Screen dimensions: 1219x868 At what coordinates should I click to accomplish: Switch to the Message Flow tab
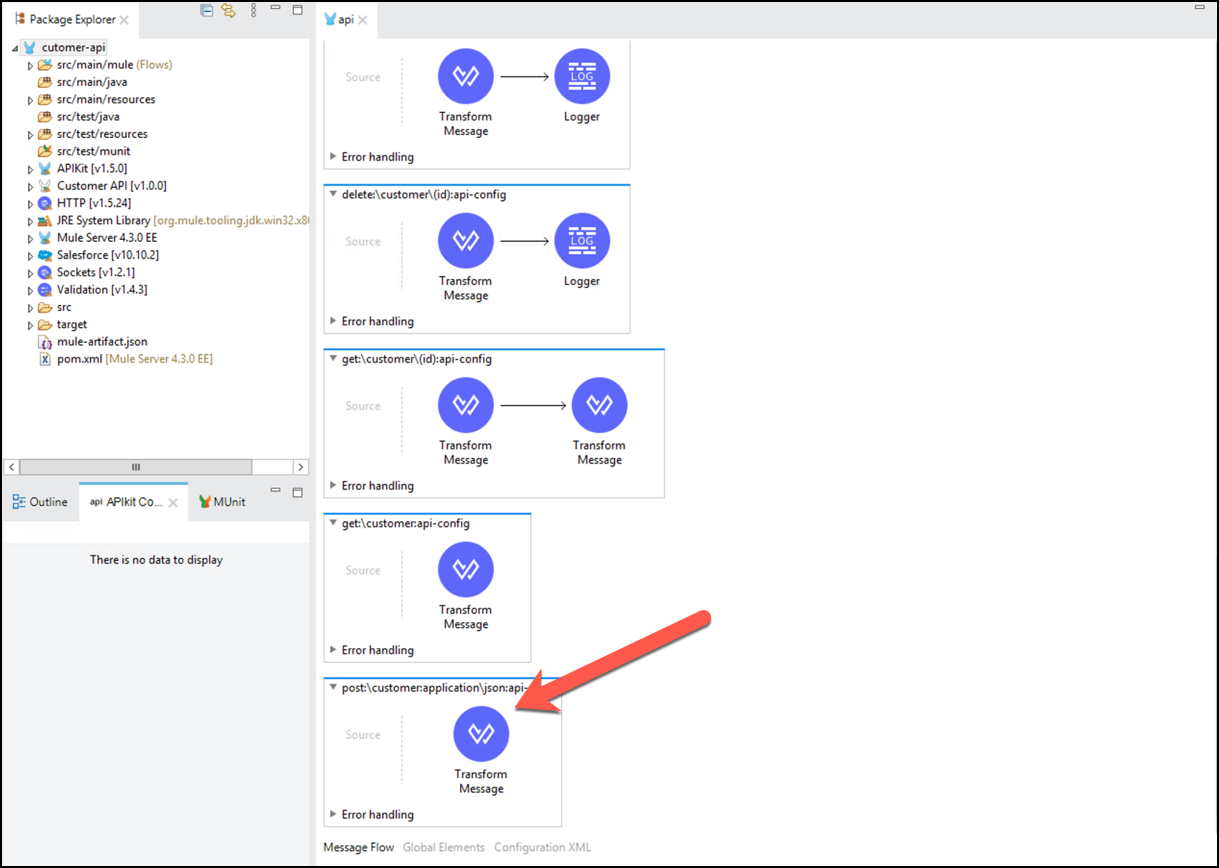click(358, 847)
